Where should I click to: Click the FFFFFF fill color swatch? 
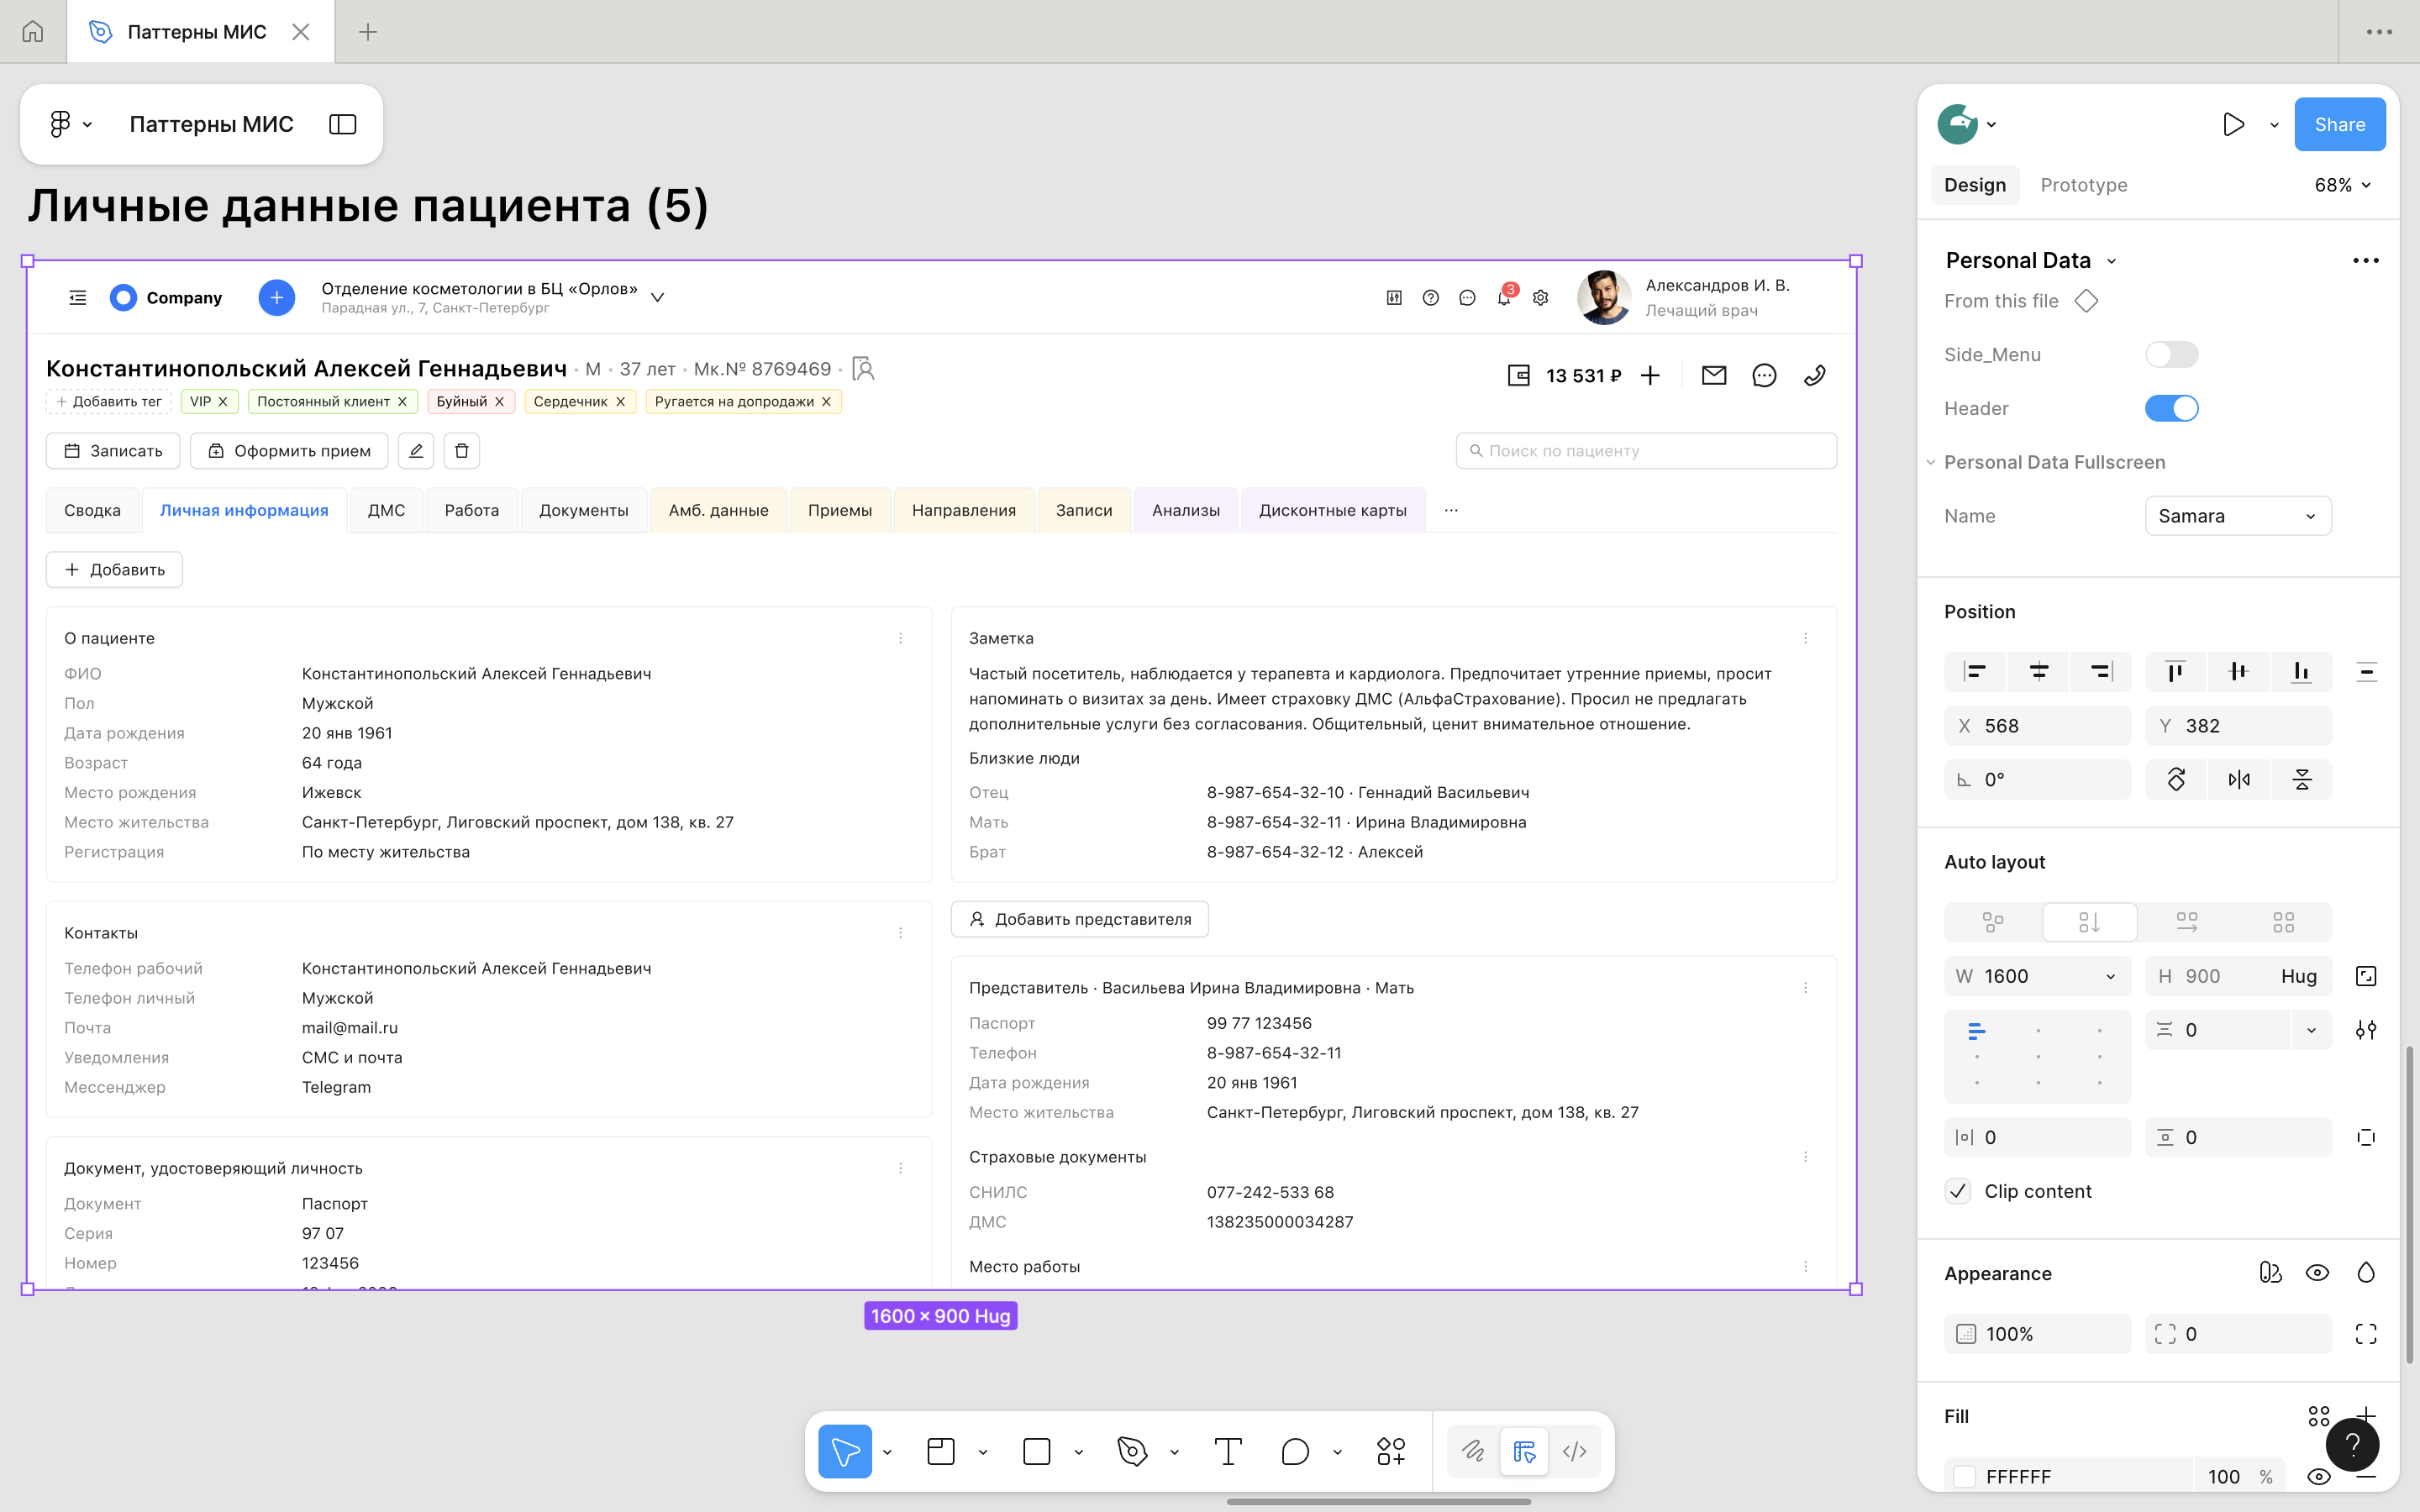click(x=1965, y=1476)
